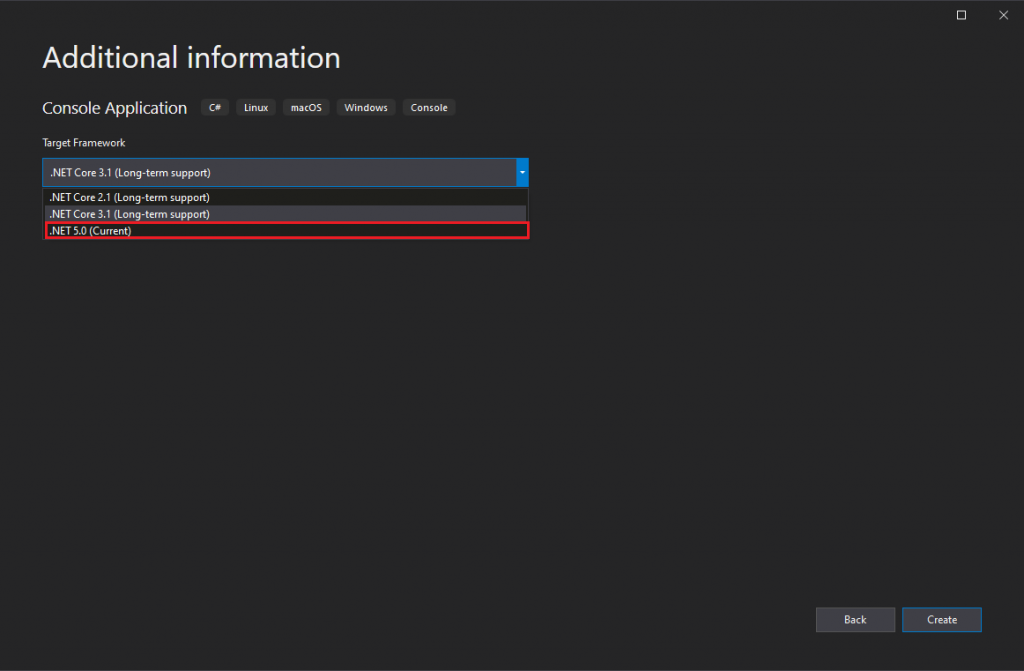The width and height of the screenshot is (1024, 671).
Task: Close the dialog window
Action: [1003, 15]
